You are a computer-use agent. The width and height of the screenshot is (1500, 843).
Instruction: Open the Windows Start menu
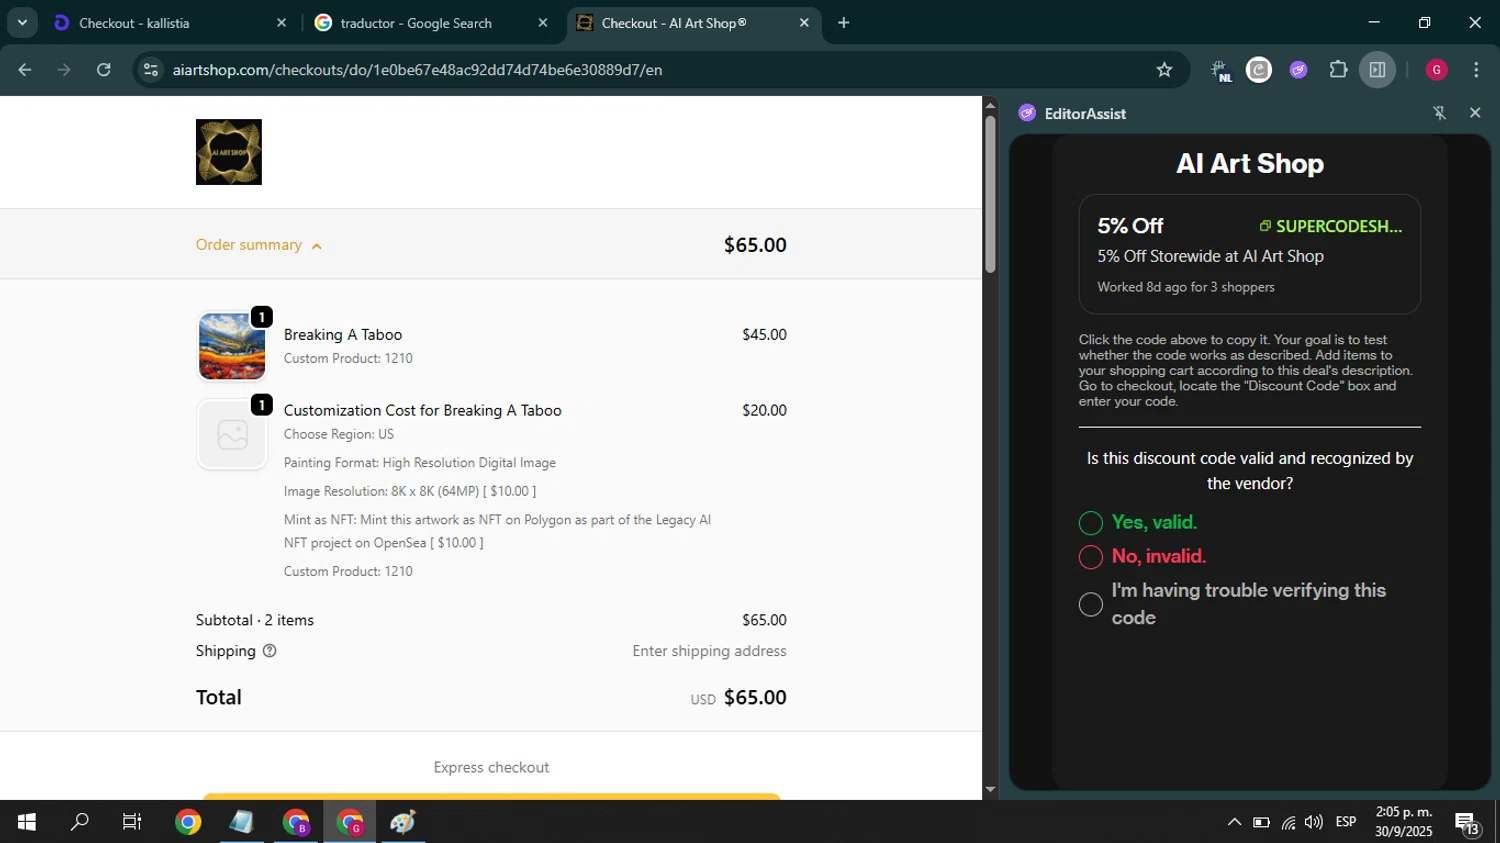(x=27, y=822)
